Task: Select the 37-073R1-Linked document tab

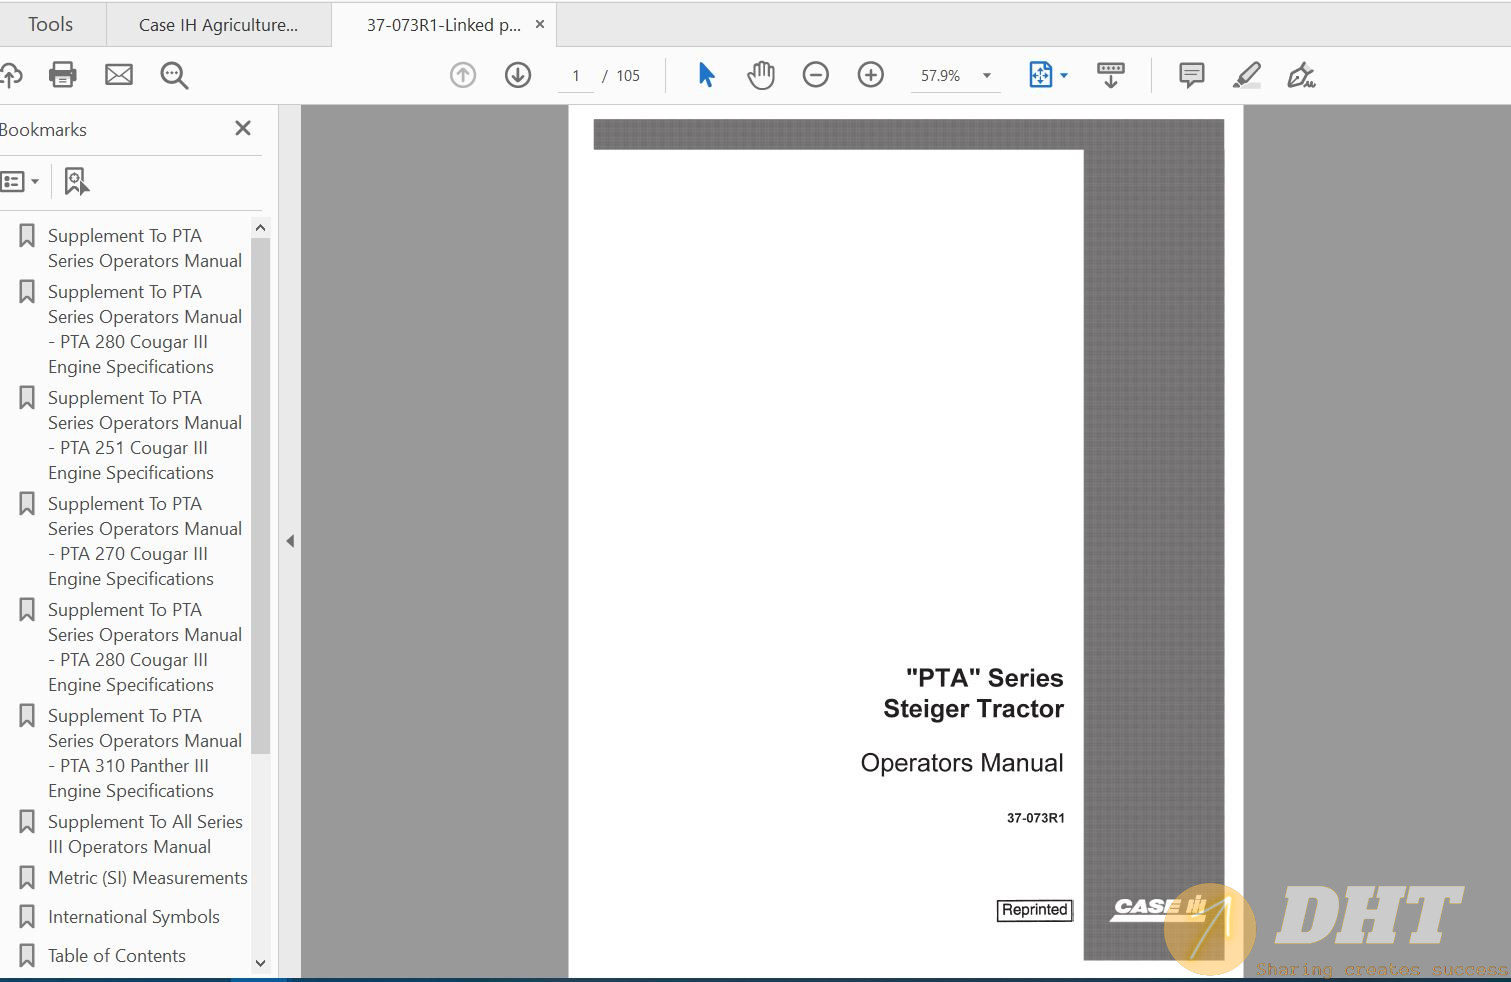Action: click(443, 25)
